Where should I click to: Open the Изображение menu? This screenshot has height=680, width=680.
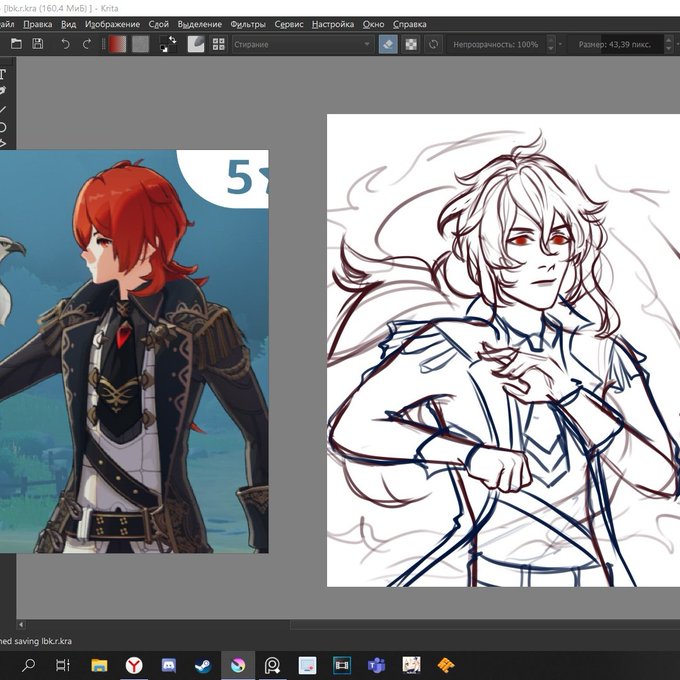(112, 24)
